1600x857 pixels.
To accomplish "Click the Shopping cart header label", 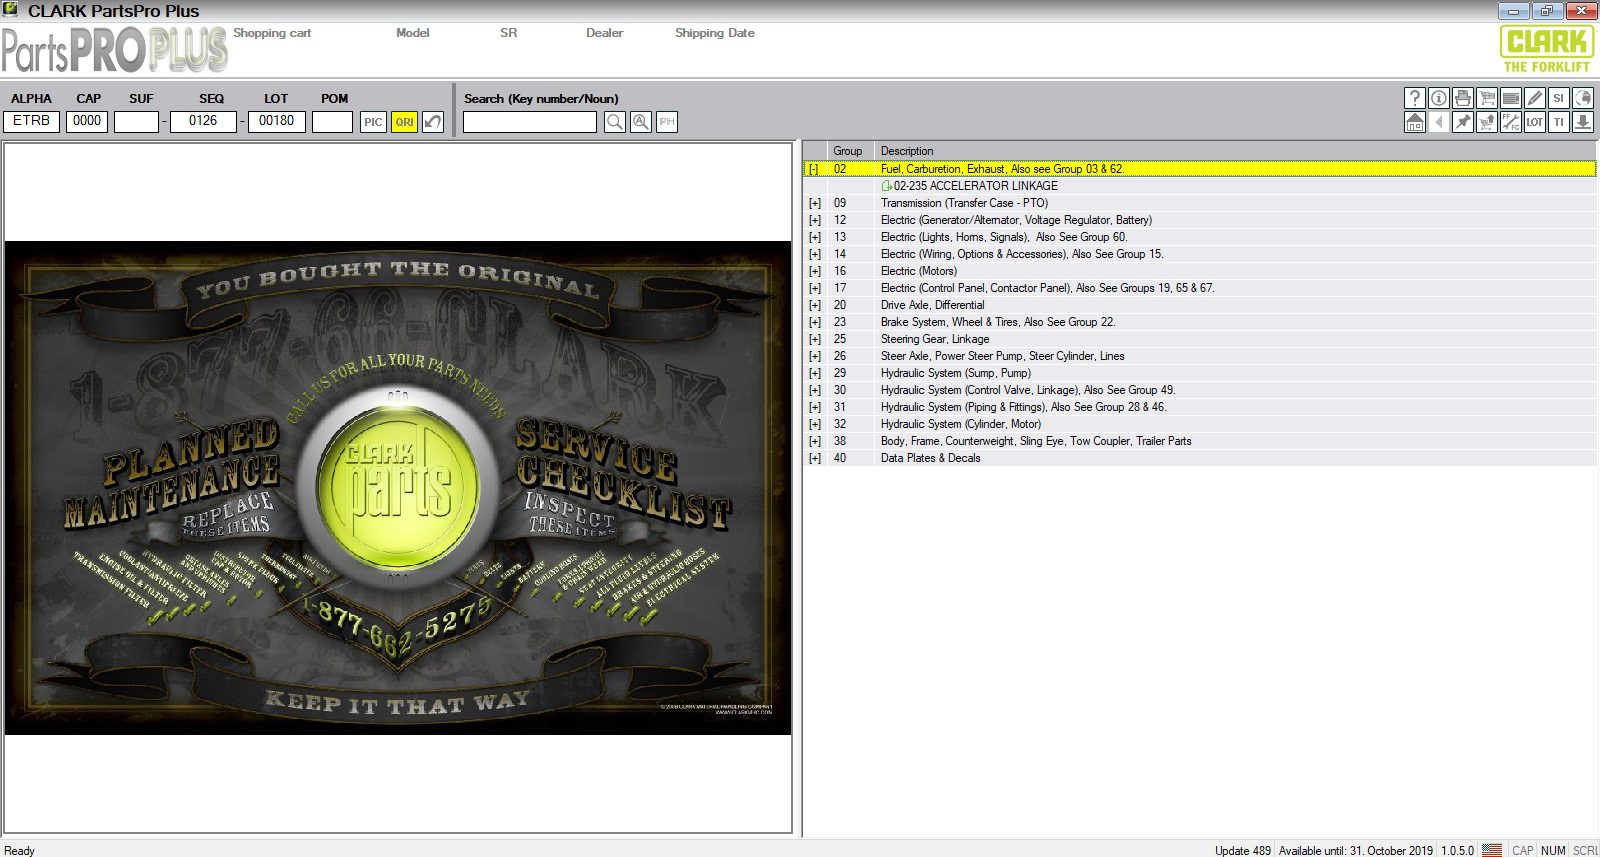I will click(x=272, y=33).
